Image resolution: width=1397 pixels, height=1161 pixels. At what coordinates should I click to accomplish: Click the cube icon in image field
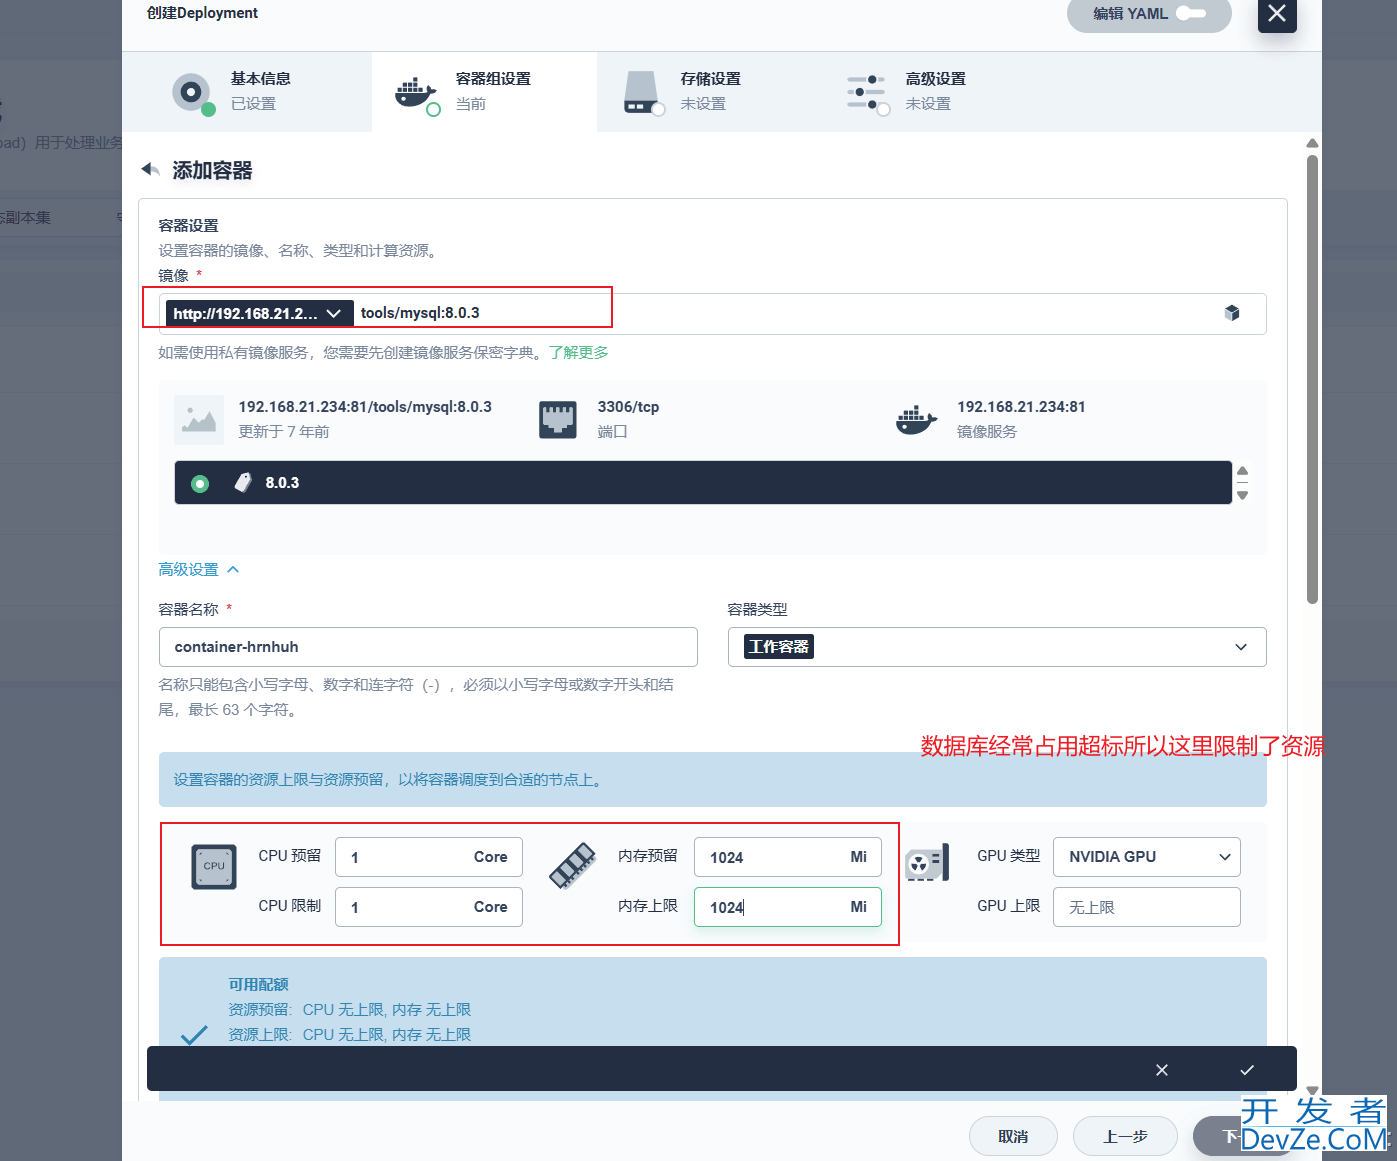point(1232,313)
